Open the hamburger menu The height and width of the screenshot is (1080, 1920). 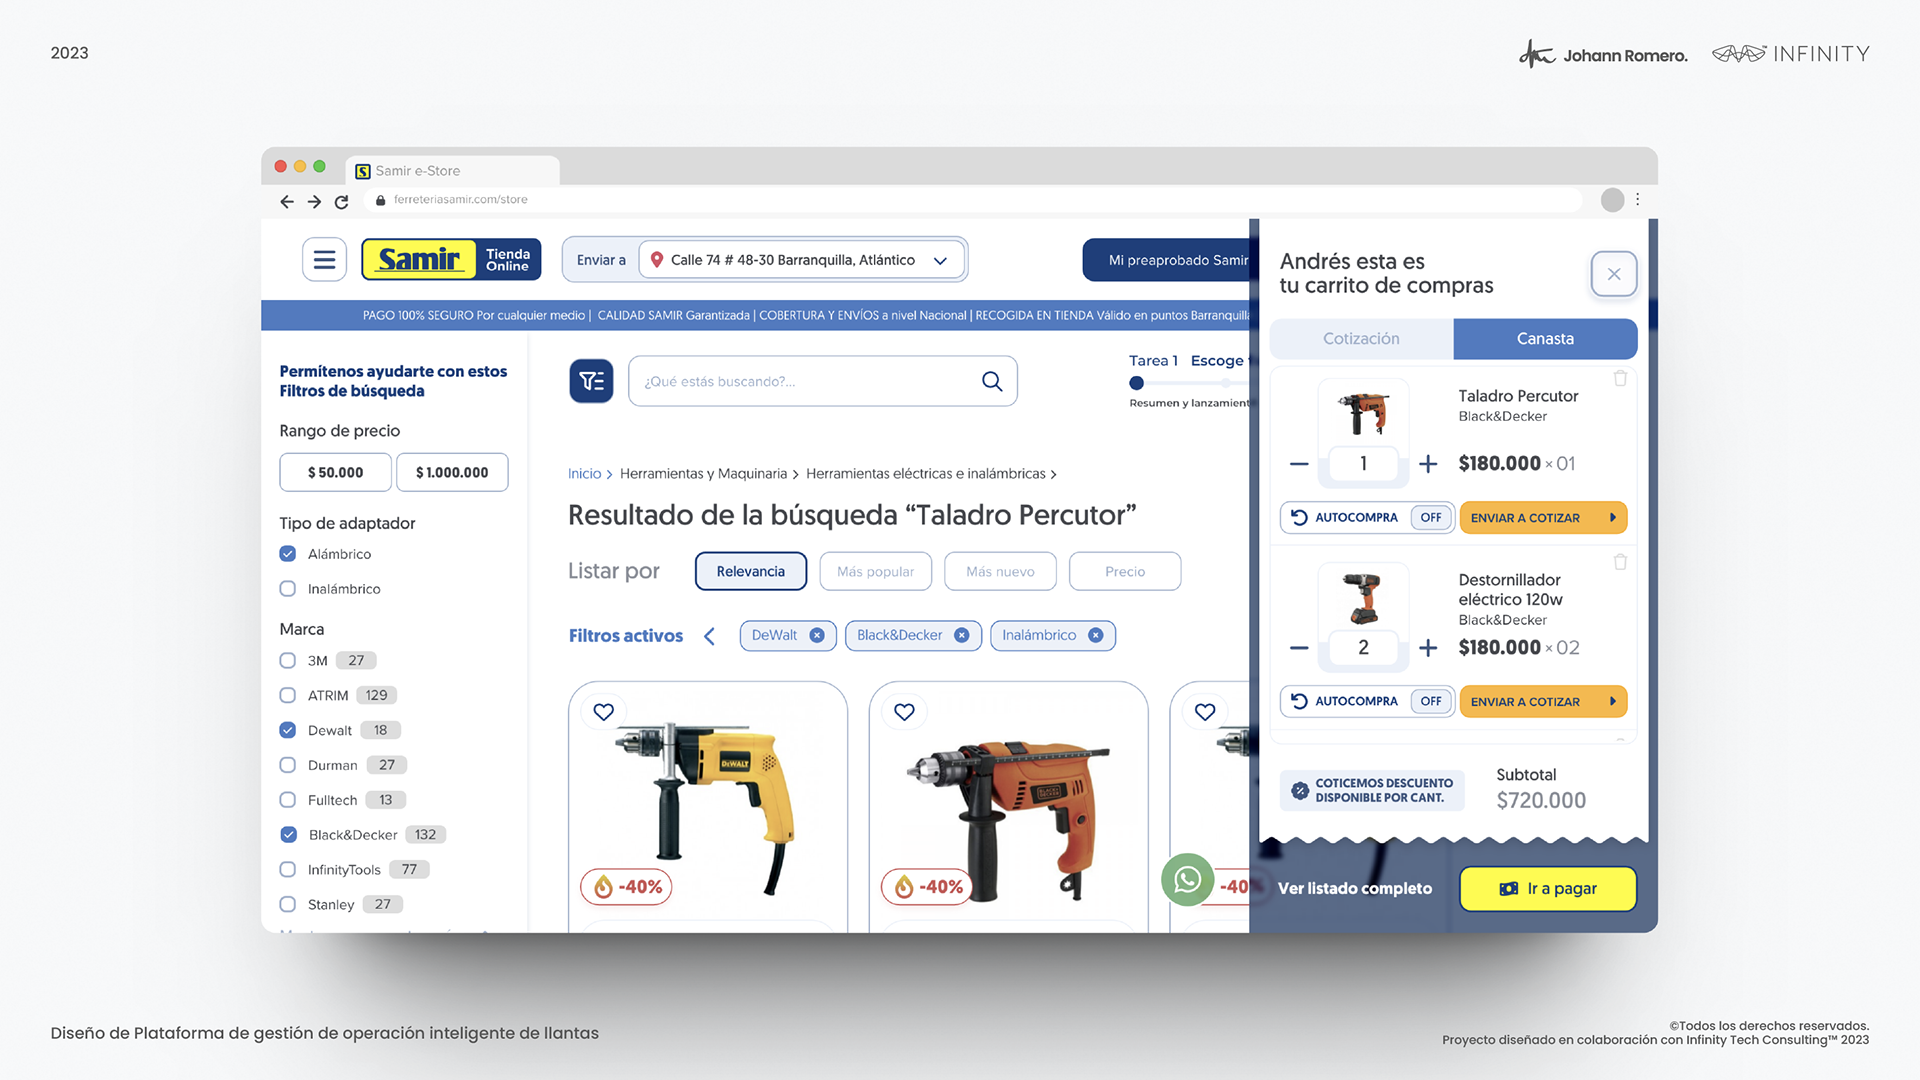[x=324, y=260]
